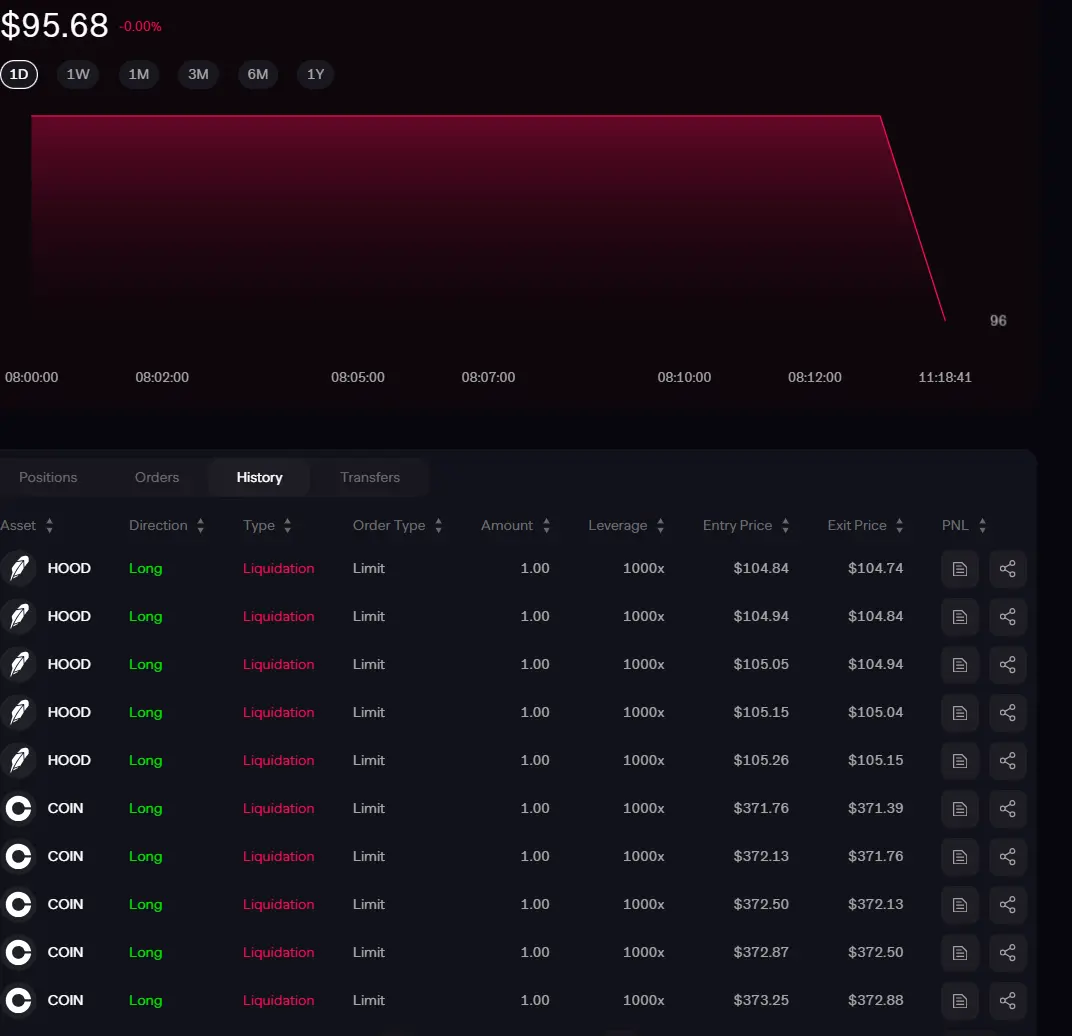Share the COIN $372.87 entry trade
This screenshot has width=1072, height=1036.
coord(1007,953)
